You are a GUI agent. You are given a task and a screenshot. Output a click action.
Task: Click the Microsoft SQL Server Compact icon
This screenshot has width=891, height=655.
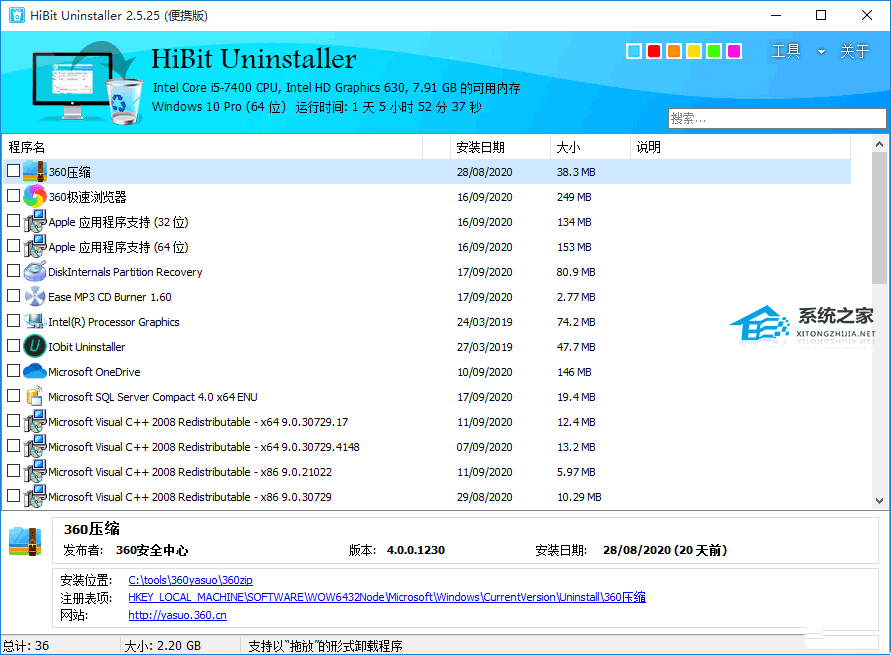pyautogui.click(x=35, y=397)
